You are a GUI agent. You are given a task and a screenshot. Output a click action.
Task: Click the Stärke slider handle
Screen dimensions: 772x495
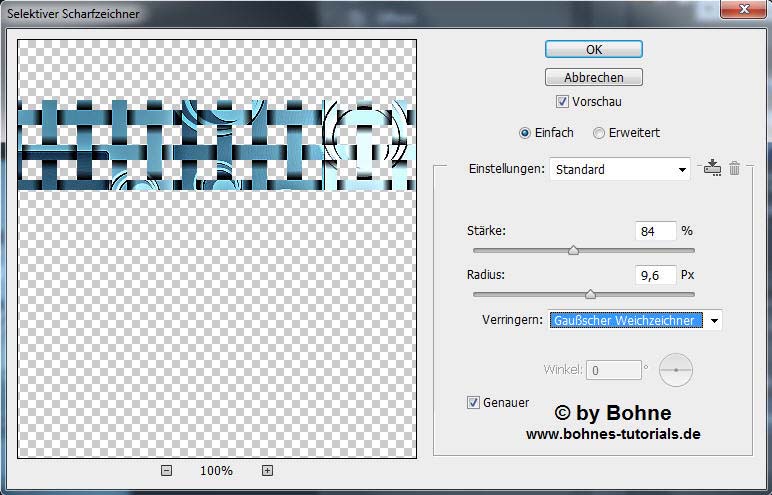coord(573,251)
